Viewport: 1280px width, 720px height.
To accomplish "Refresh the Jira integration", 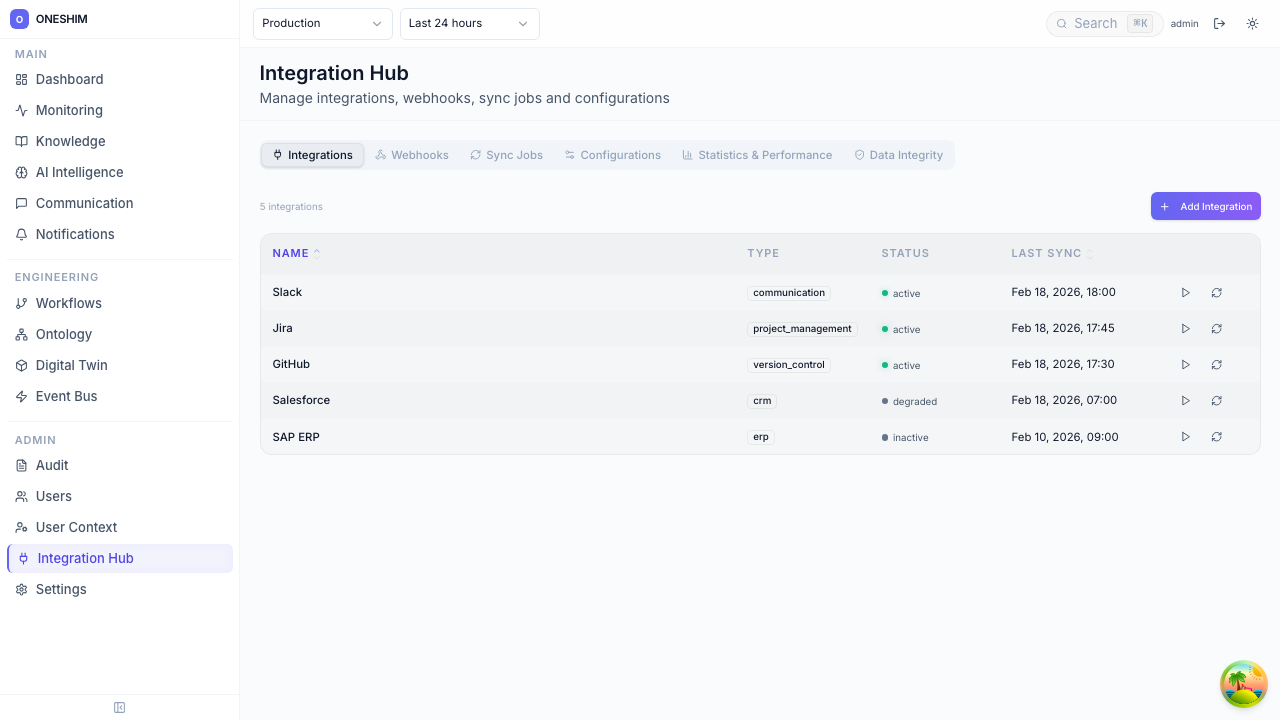I will pyautogui.click(x=1217, y=328).
